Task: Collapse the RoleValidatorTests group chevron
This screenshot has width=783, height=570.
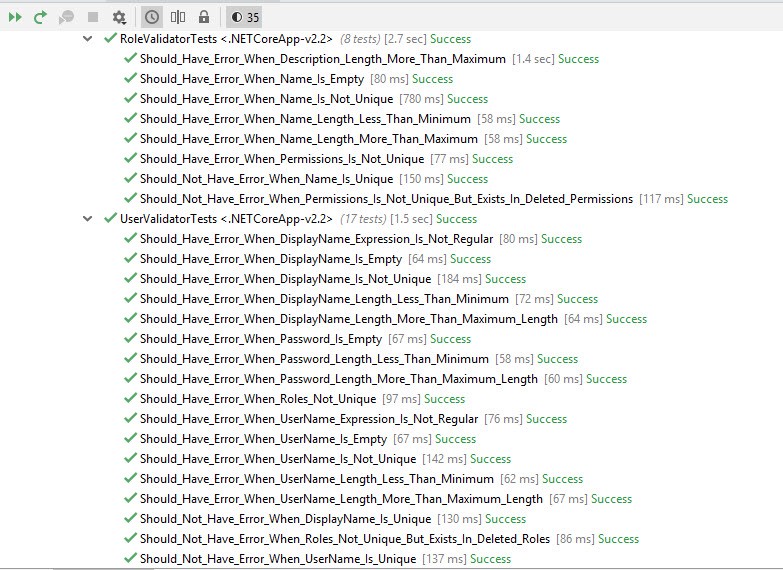Action: (x=87, y=38)
